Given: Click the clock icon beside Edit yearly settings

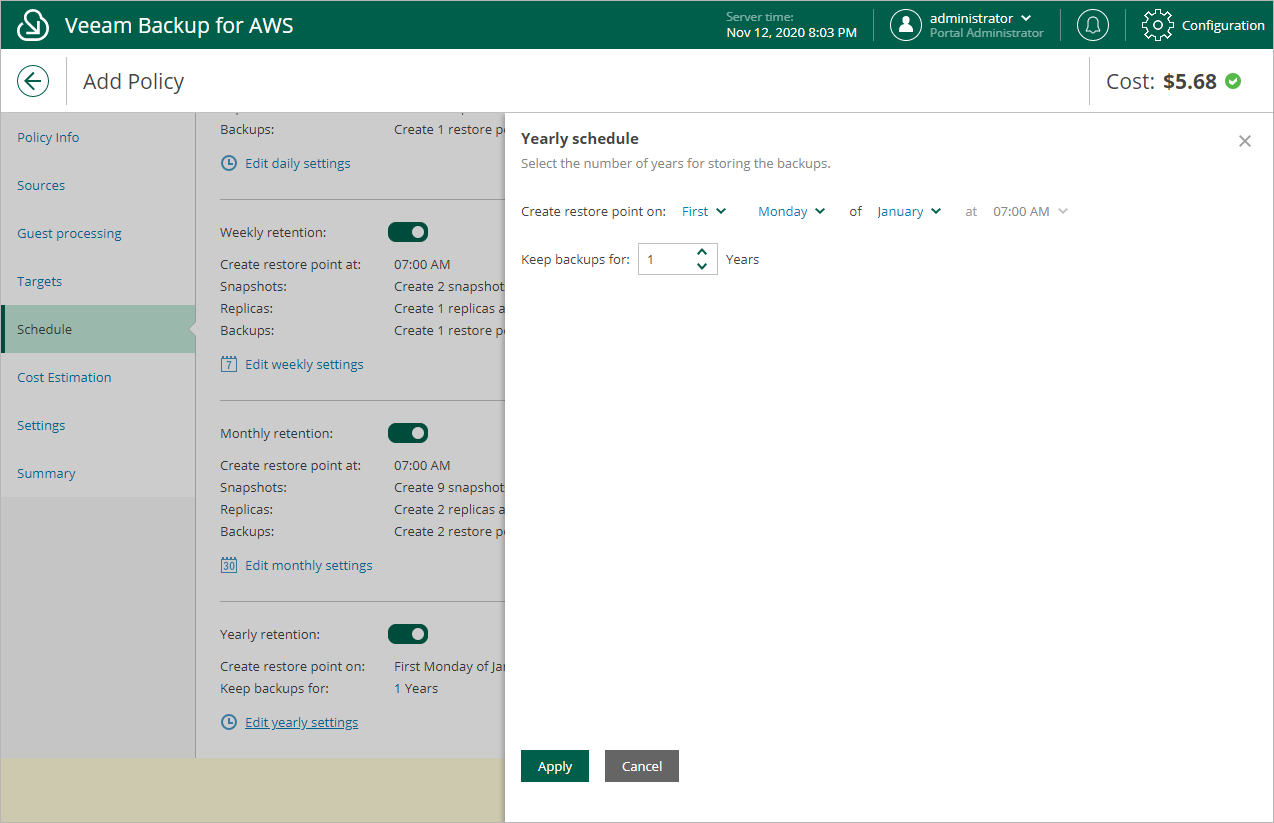Looking at the screenshot, I should 229,722.
